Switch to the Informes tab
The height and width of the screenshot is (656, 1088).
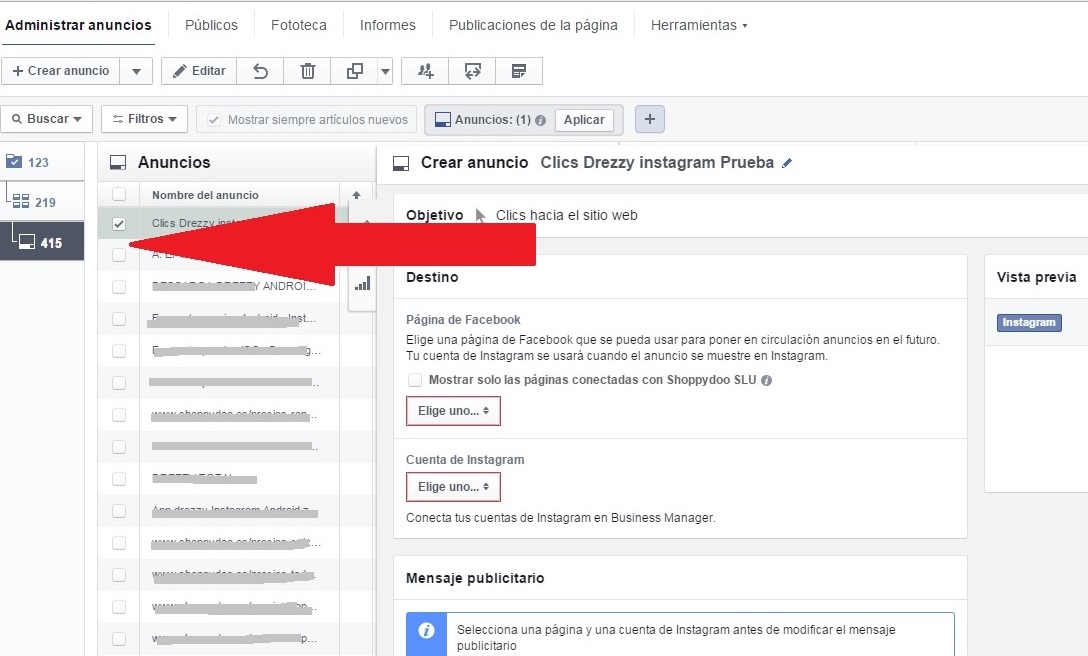[387, 25]
